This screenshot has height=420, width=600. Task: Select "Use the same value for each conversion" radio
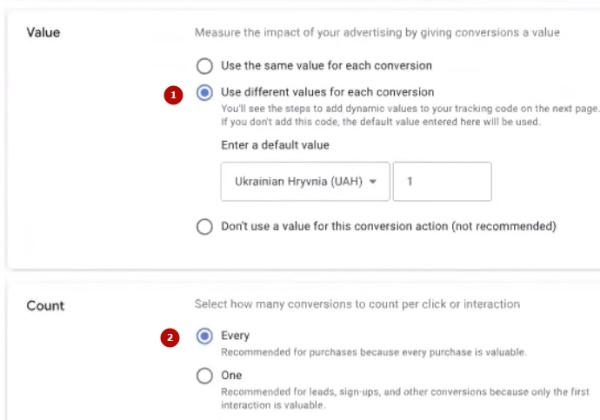(x=204, y=66)
